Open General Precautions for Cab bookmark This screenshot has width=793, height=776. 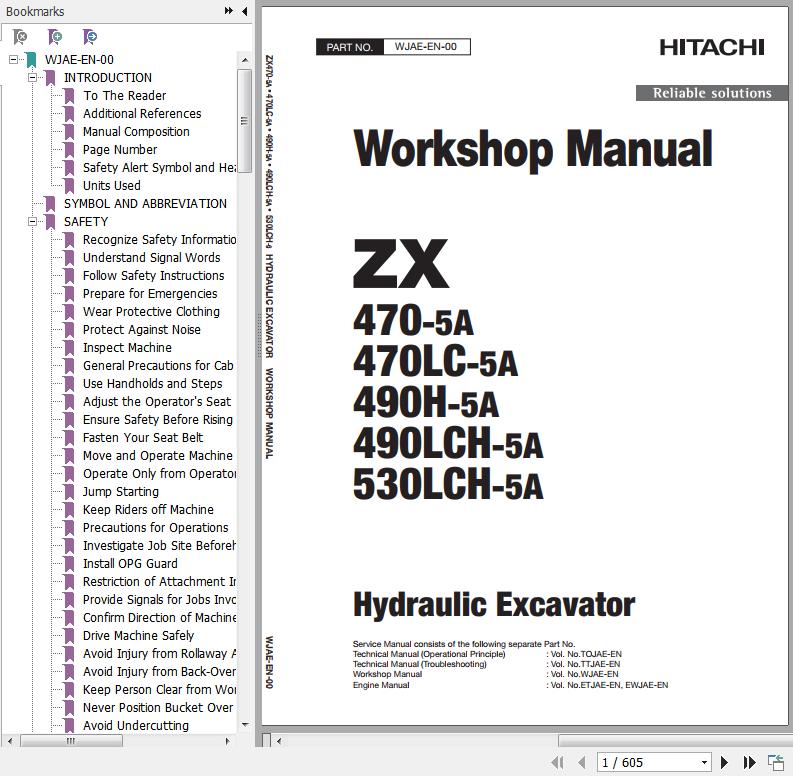pos(158,366)
